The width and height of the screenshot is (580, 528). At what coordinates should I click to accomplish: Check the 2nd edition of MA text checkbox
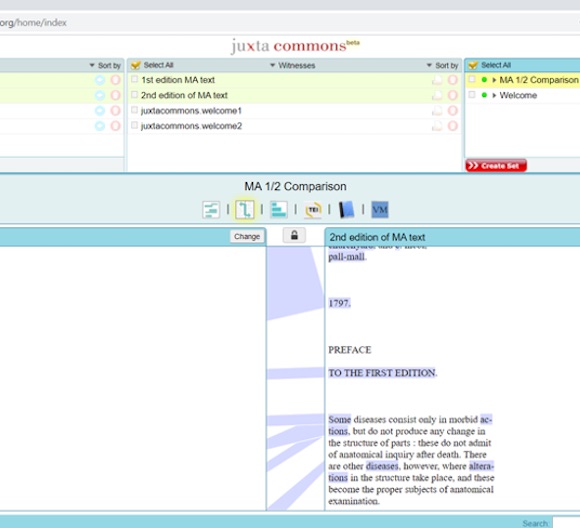click(135, 95)
